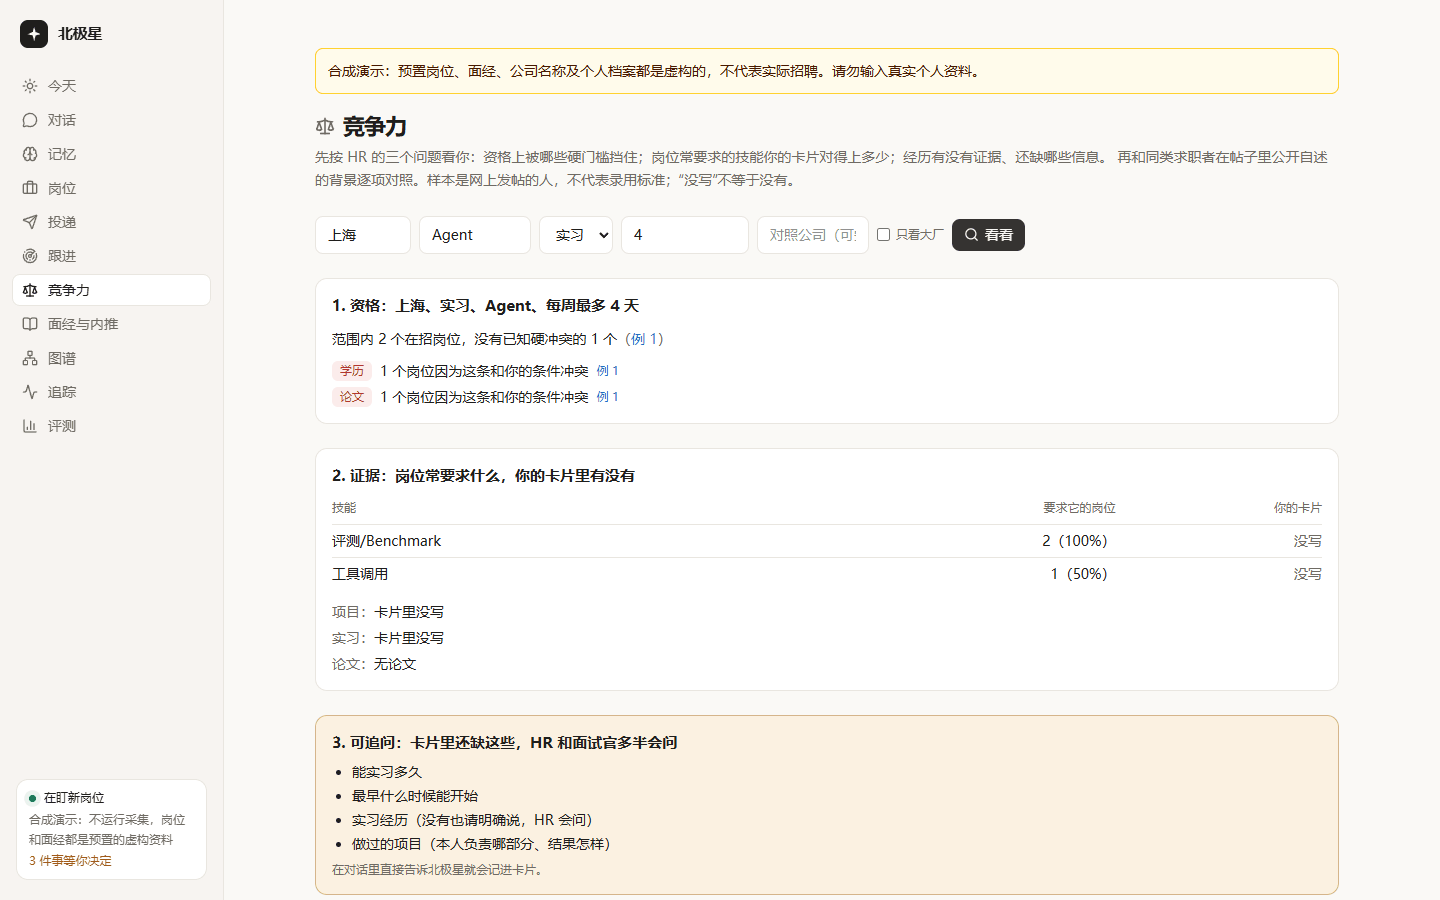This screenshot has width=1440, height=900.
Task: Click 最早什么时候能开始 bullet item
Action: coord(415,796)
